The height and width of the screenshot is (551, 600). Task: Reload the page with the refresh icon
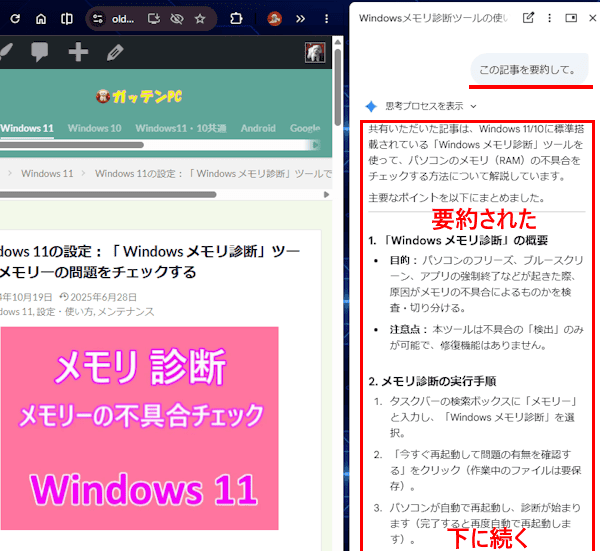[15, 19]
